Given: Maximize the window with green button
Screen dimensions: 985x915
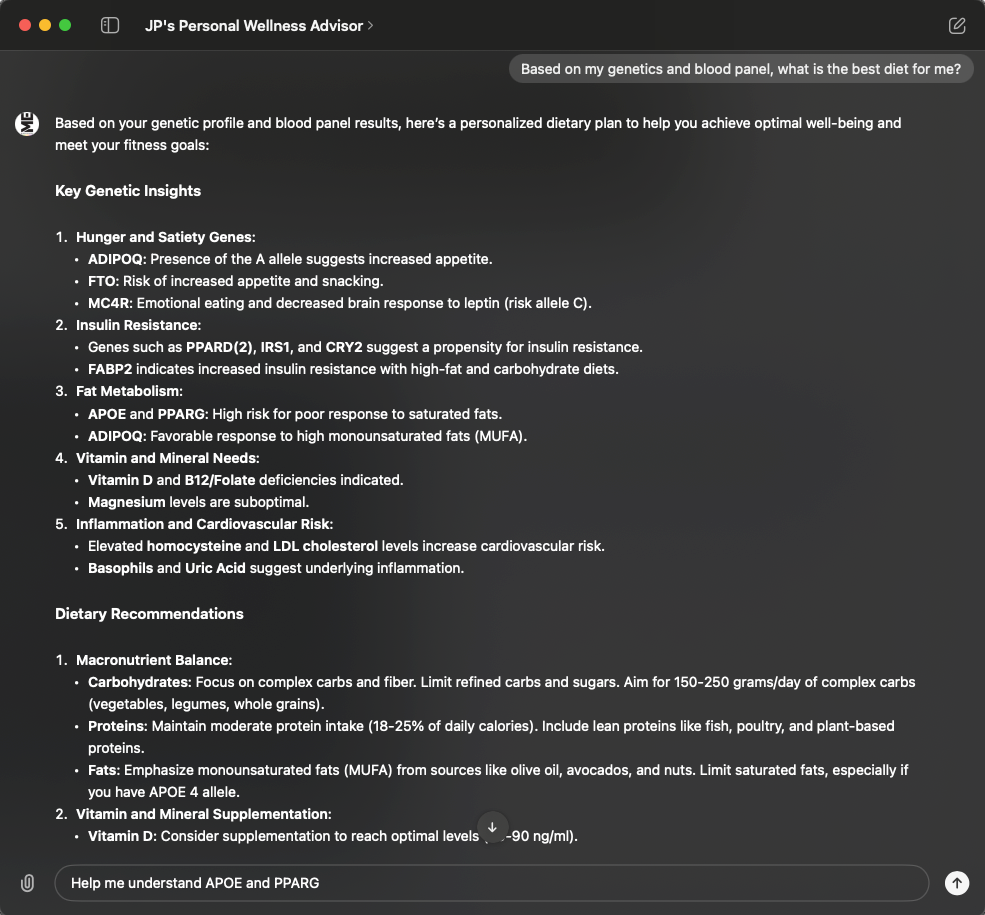Looking at the screenshot, I should [65, 25].
